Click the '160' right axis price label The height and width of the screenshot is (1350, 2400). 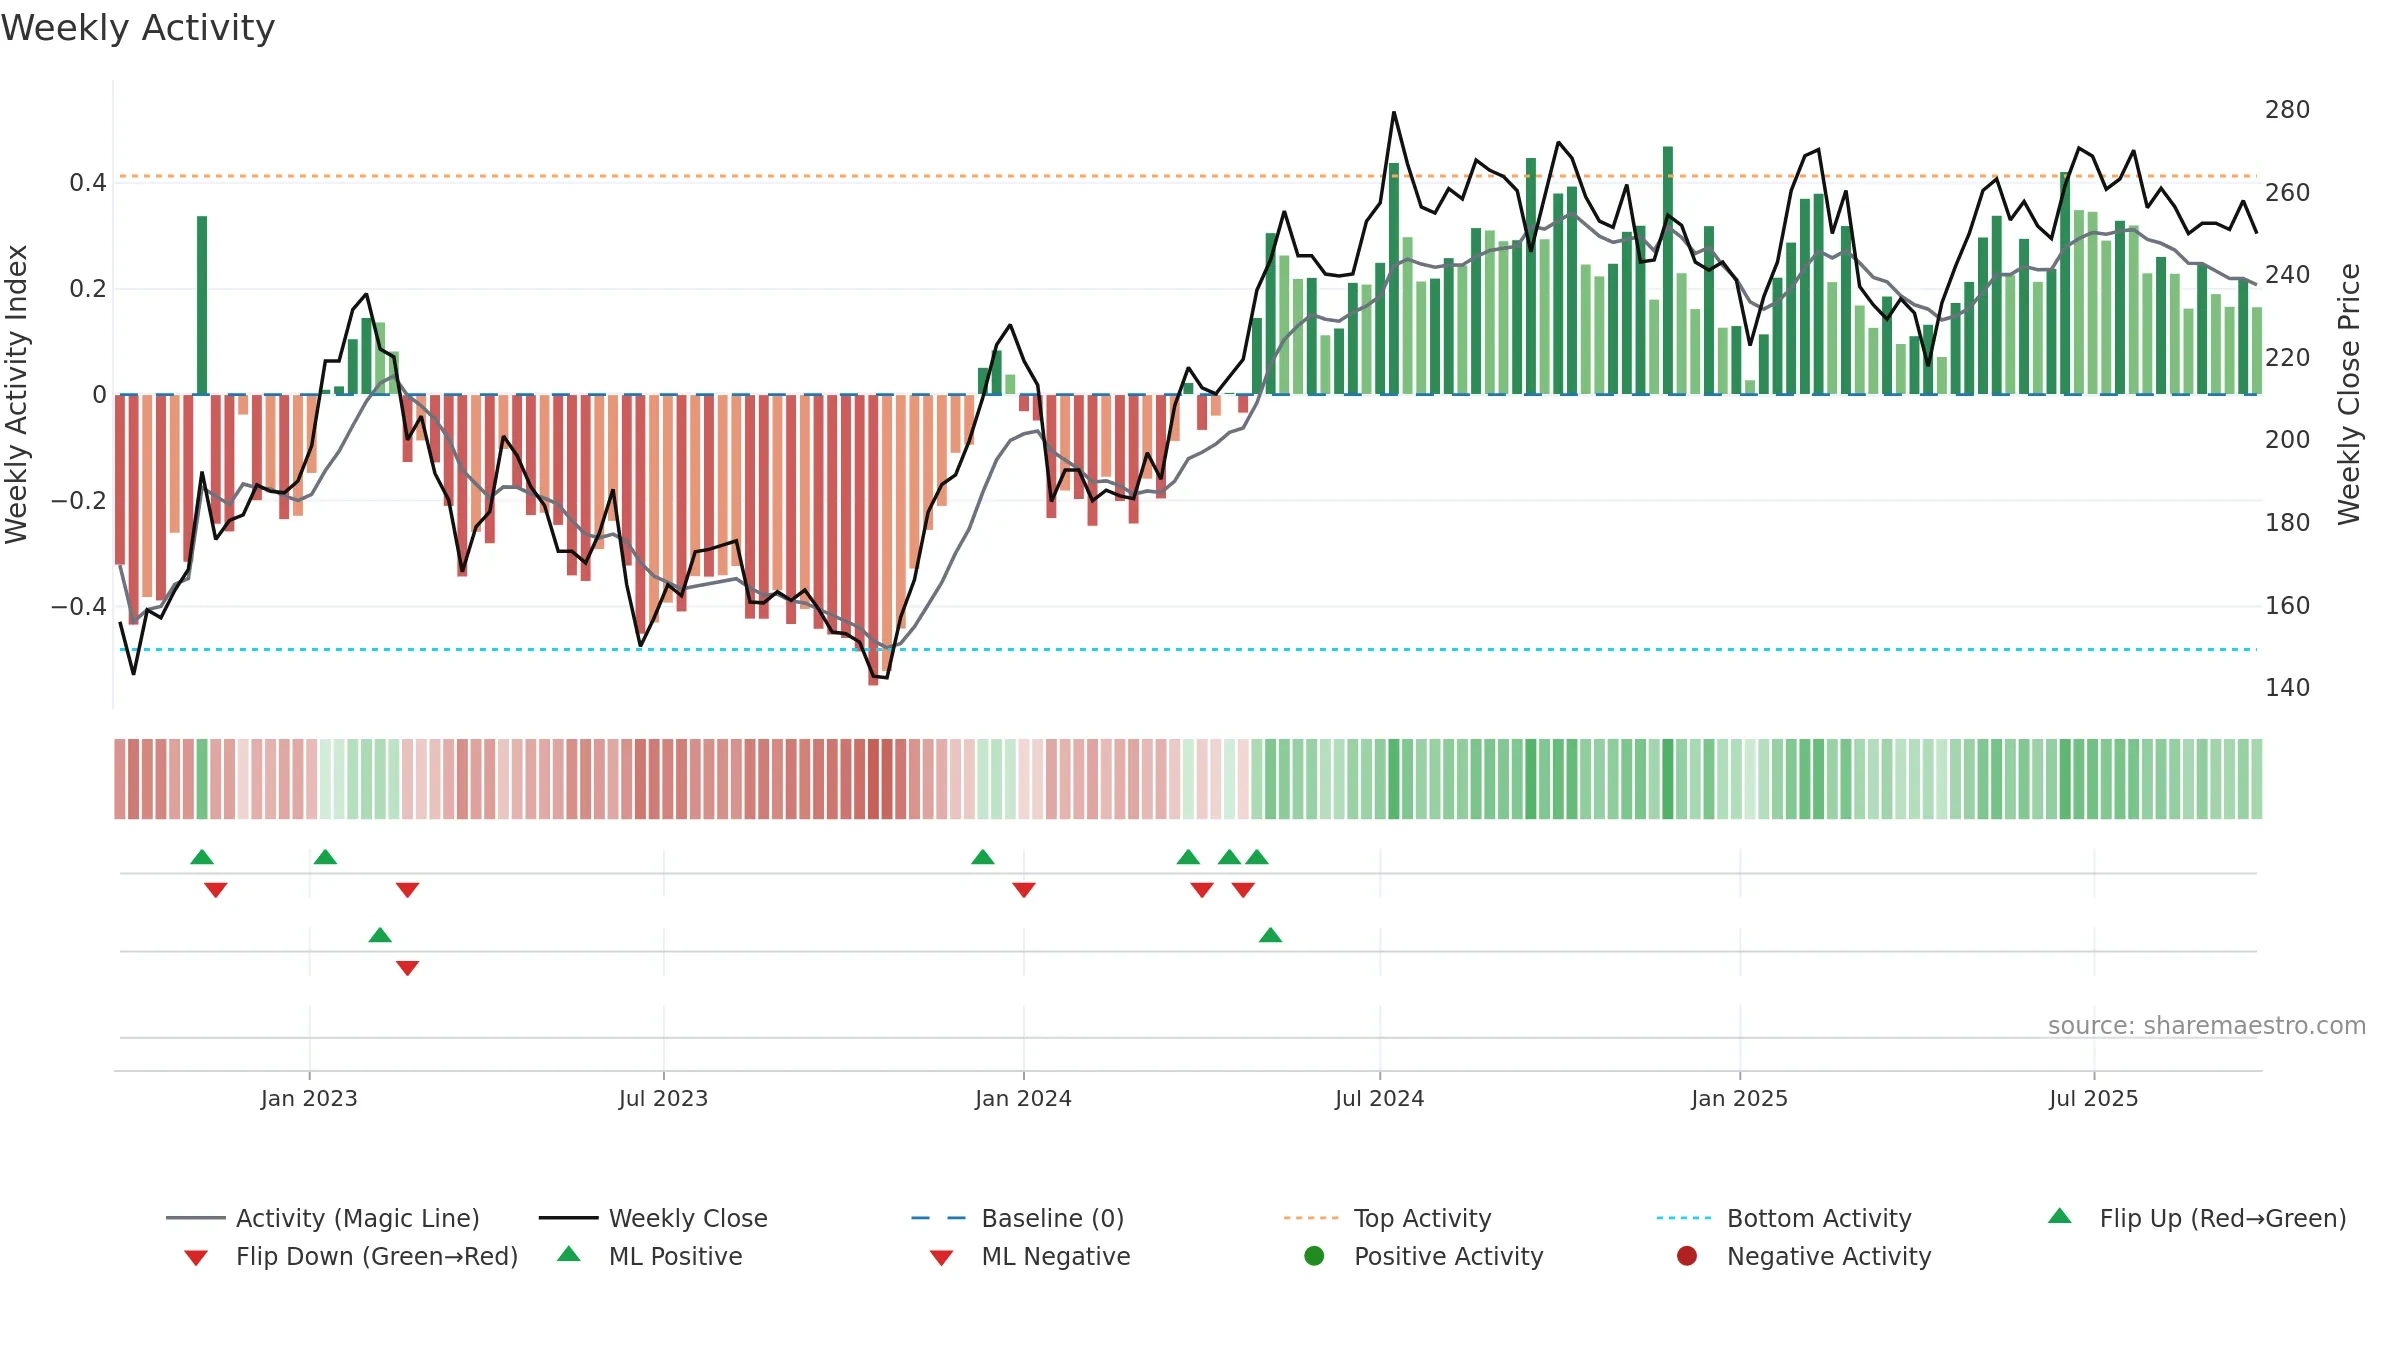[2288, 606]
